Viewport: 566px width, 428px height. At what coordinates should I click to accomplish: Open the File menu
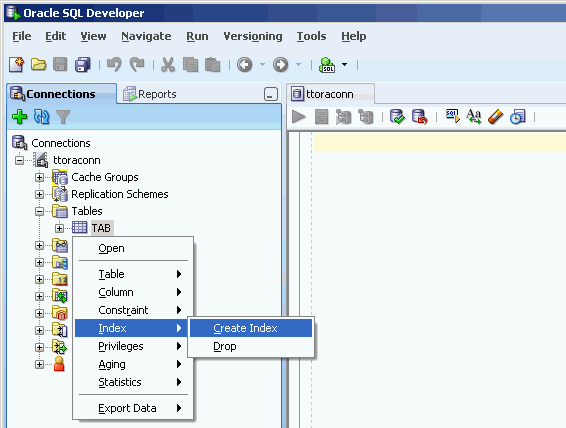pyautogui.click(x=22, y=36)
